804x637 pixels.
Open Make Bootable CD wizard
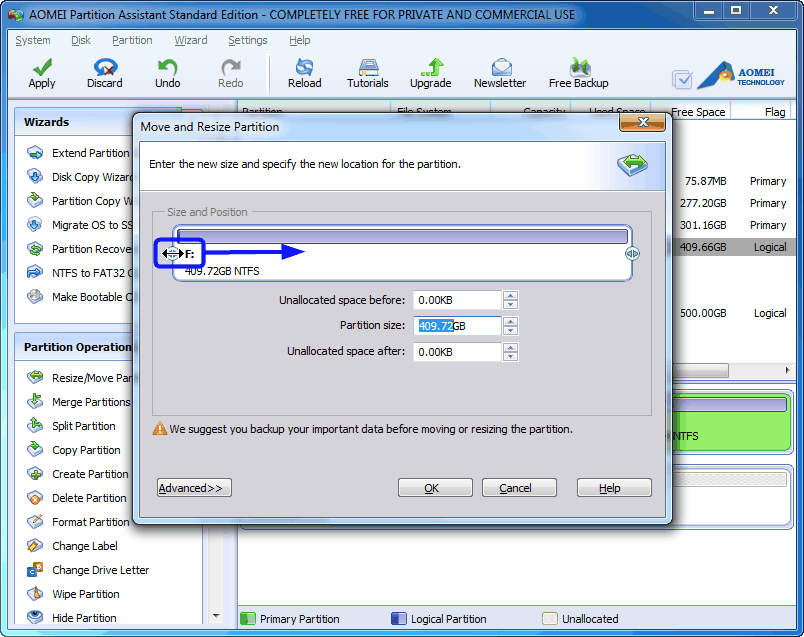pyautogui.click(x=92, y=297)
